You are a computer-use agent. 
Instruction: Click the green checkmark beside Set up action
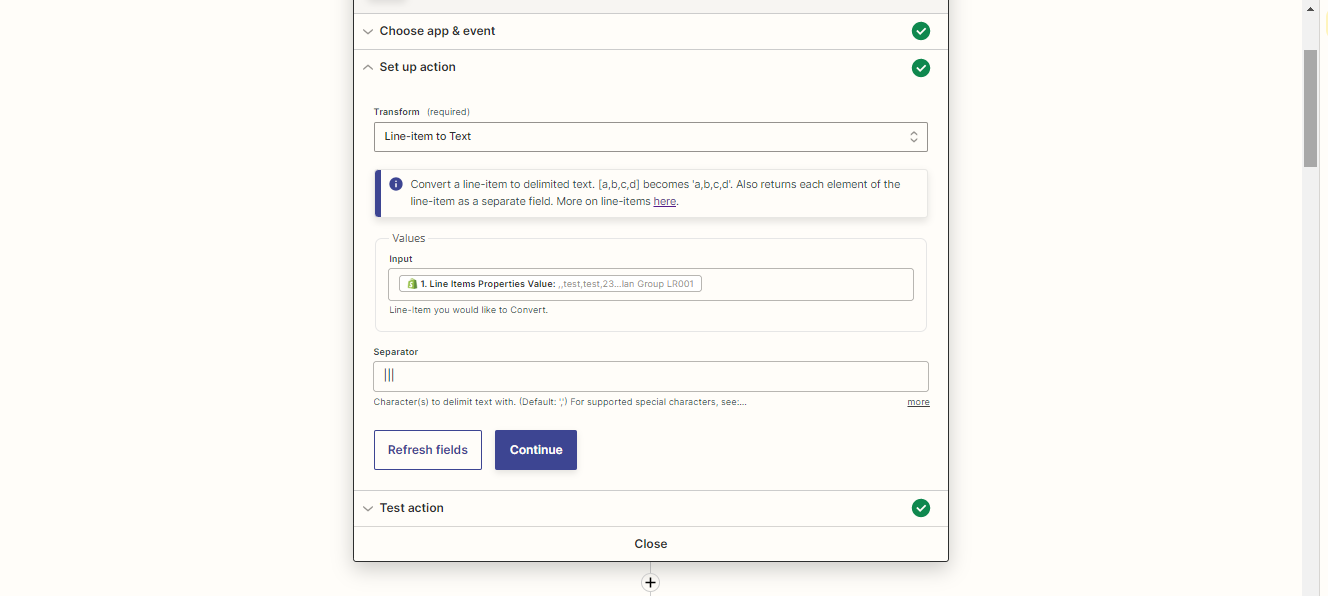point(921,68)
